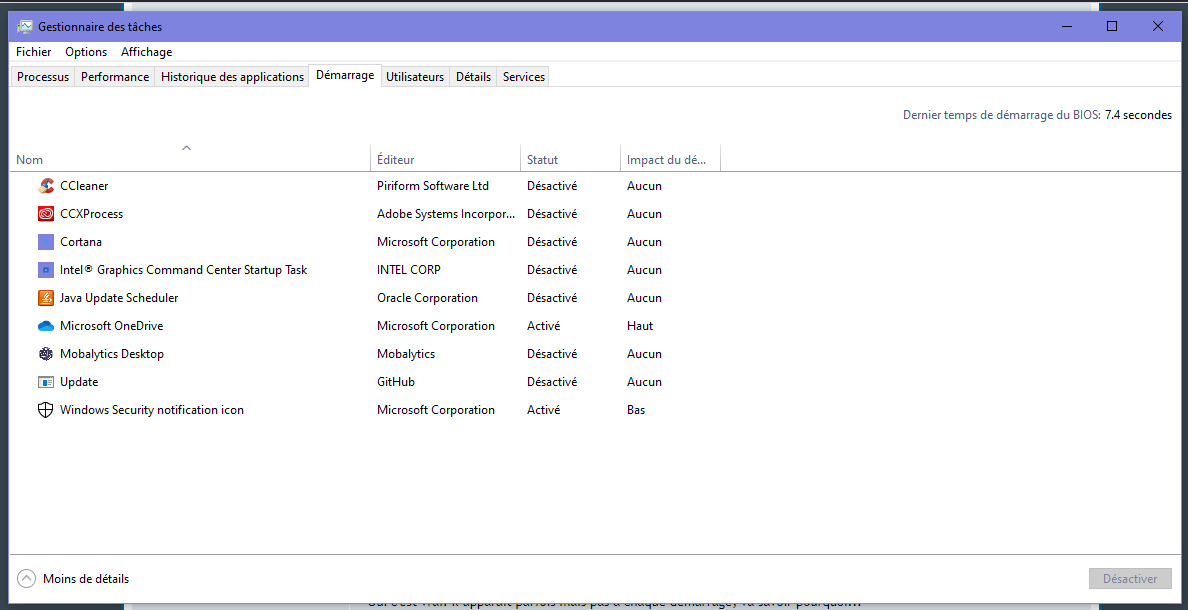
Task: Click Cortana's Microsoft Corporation publisher cell
Action: point(436,242)
